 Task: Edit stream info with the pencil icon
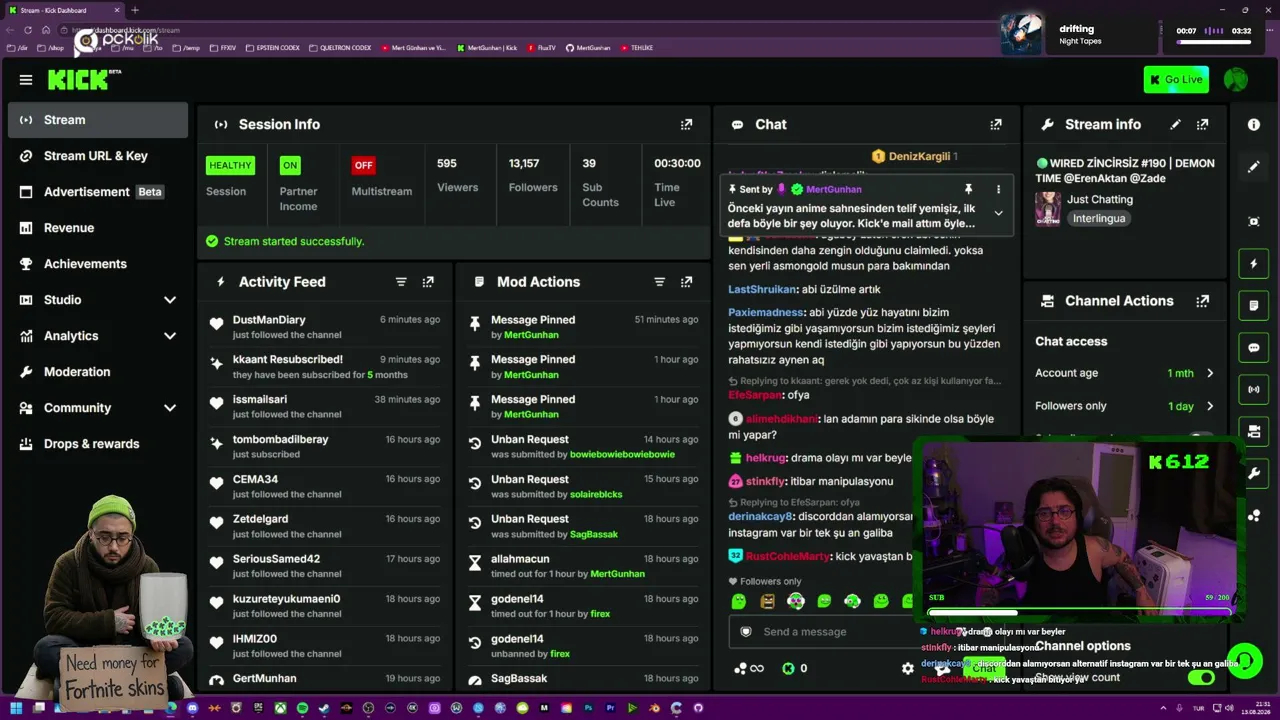[x=1176, y=125]
